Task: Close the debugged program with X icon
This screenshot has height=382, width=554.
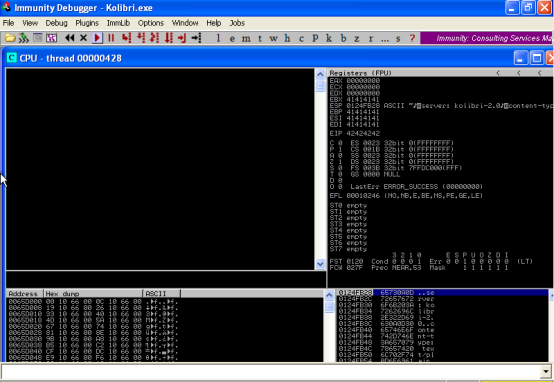Action: [83, 38]
